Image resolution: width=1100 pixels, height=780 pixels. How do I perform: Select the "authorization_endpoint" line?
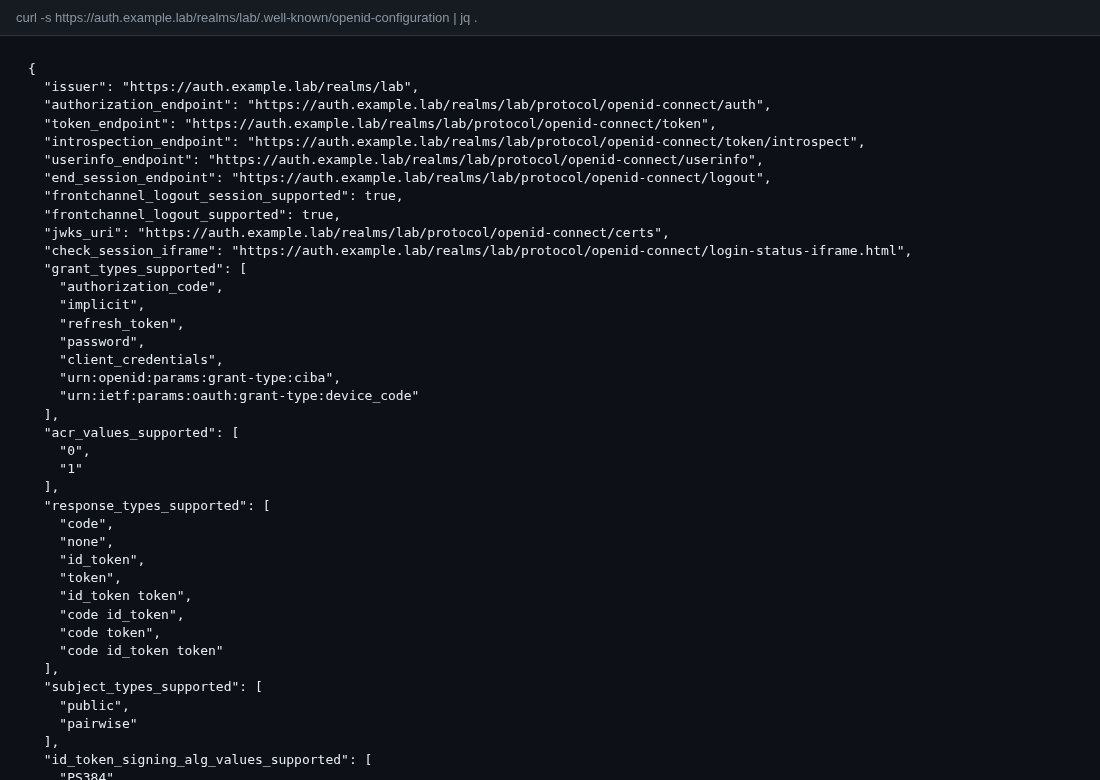[408, 105]
